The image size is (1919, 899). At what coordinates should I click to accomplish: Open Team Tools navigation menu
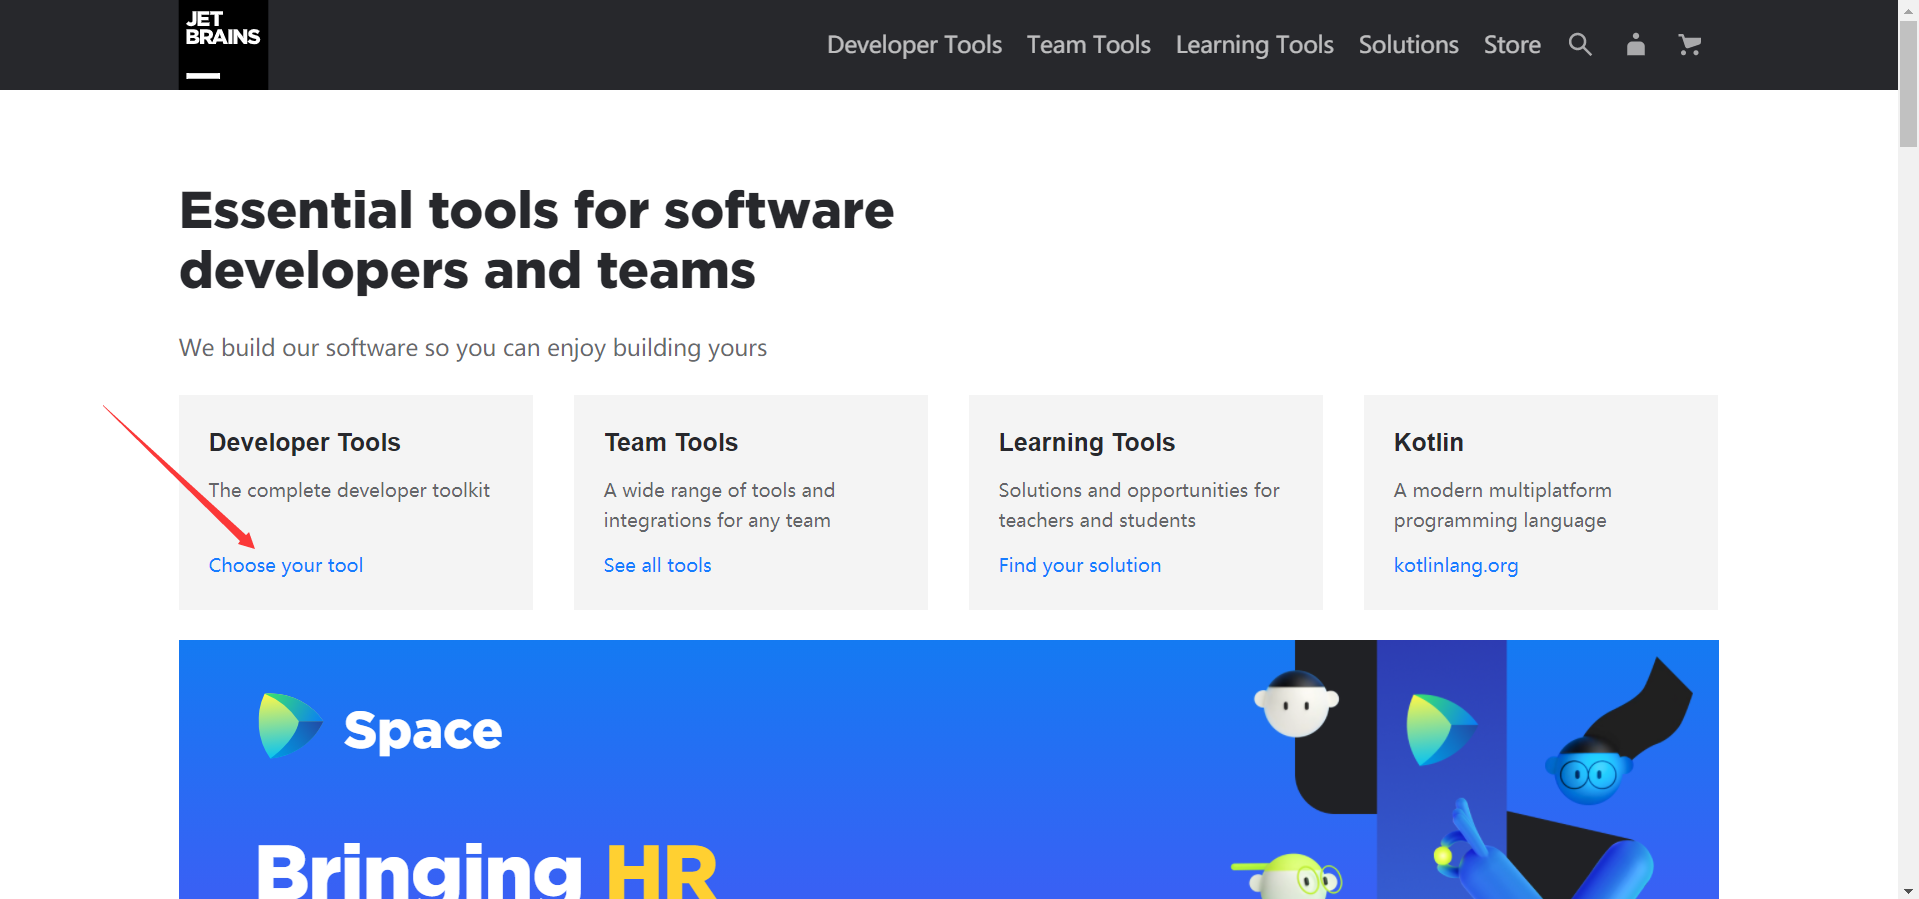(1088, 45)
